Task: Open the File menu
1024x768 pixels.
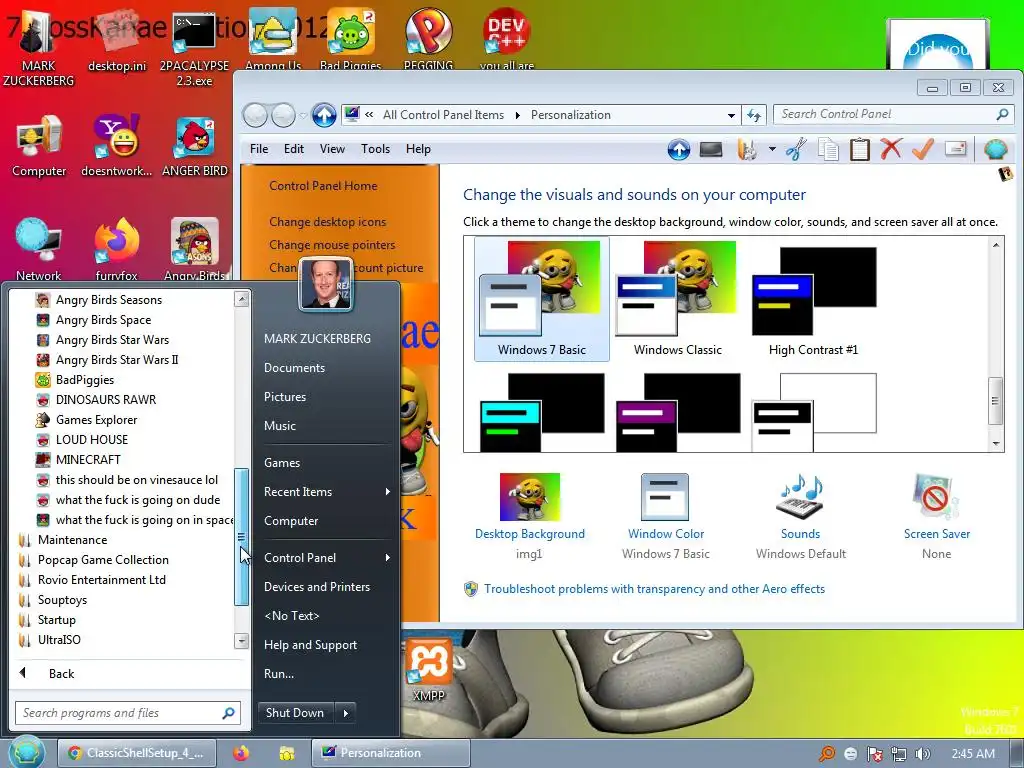Action: 259,149
